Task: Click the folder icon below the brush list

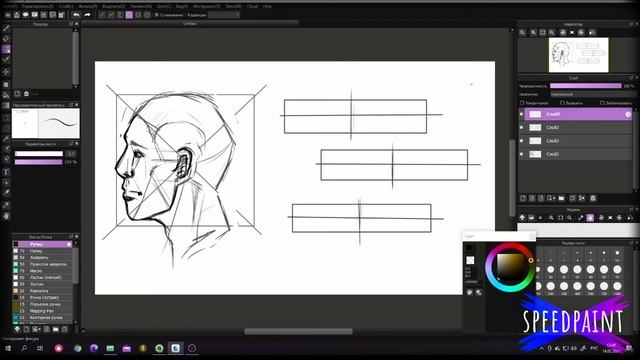Action: click(56, 329)
